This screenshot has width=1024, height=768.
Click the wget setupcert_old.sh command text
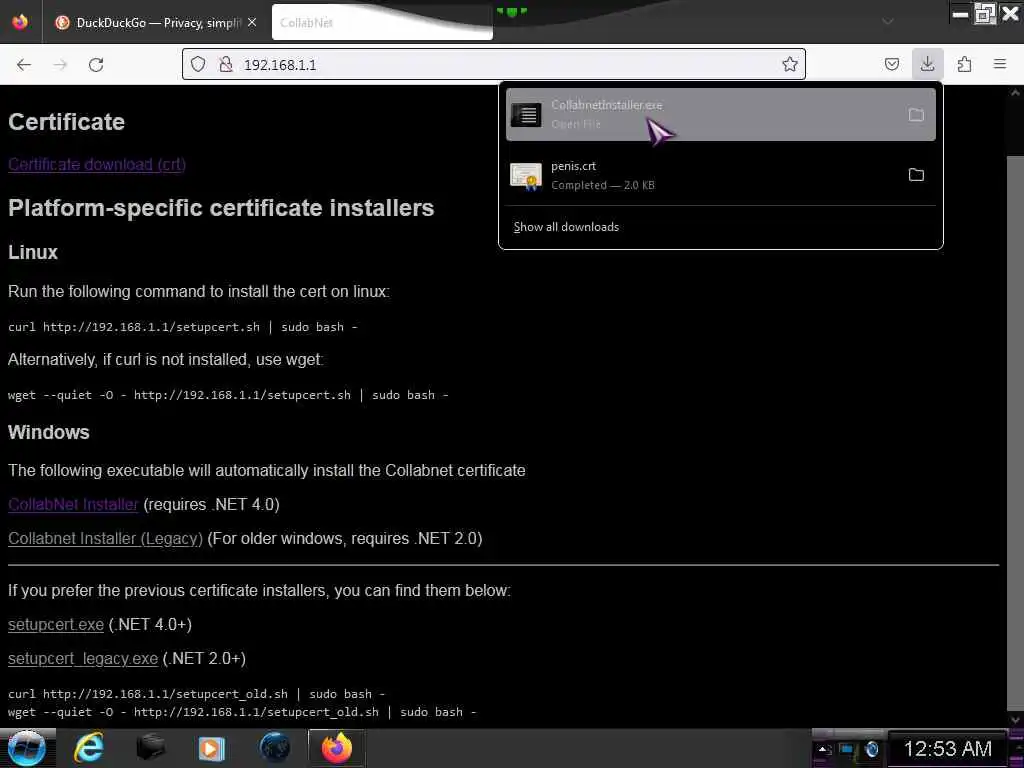[x=242, y=712]
